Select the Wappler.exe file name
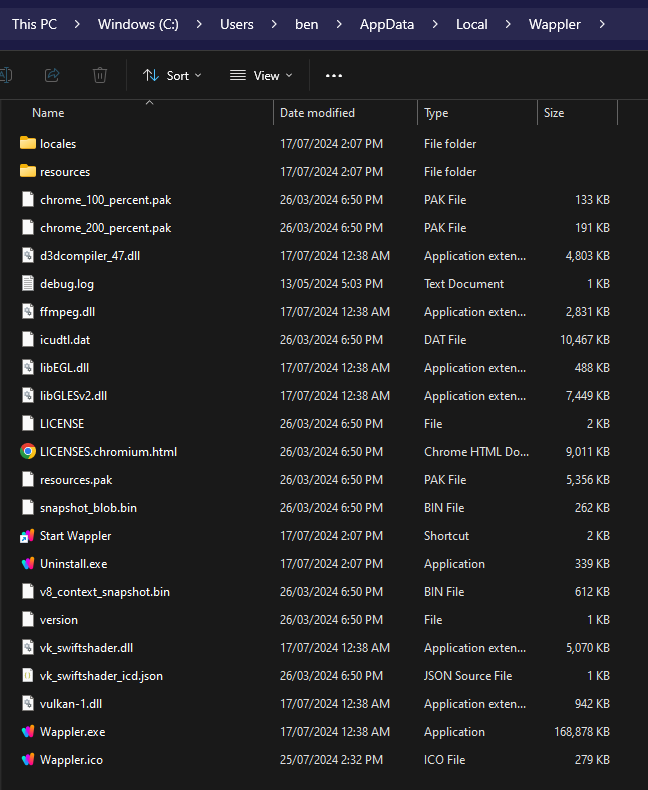648x790 pixels. 73,732
